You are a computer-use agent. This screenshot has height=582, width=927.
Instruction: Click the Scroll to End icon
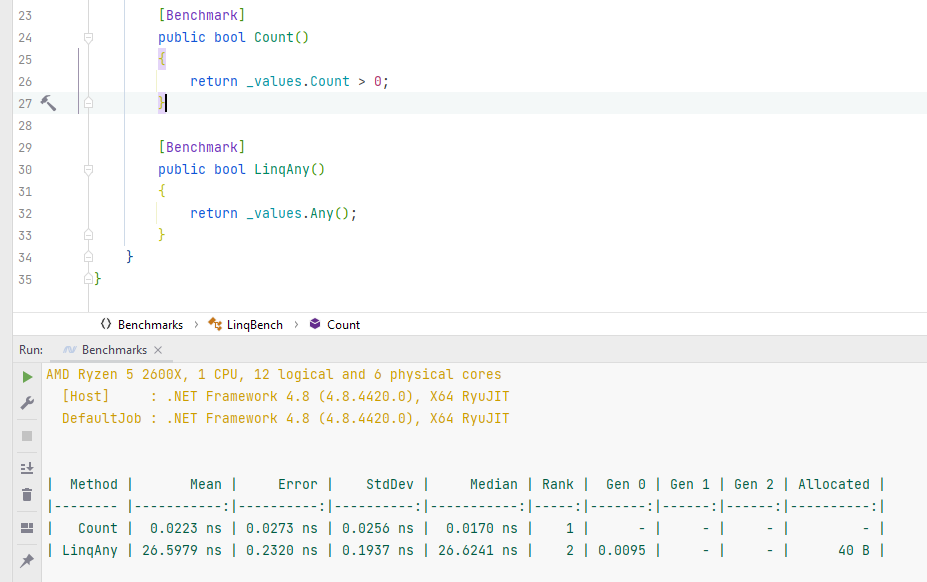pos(27,468)
